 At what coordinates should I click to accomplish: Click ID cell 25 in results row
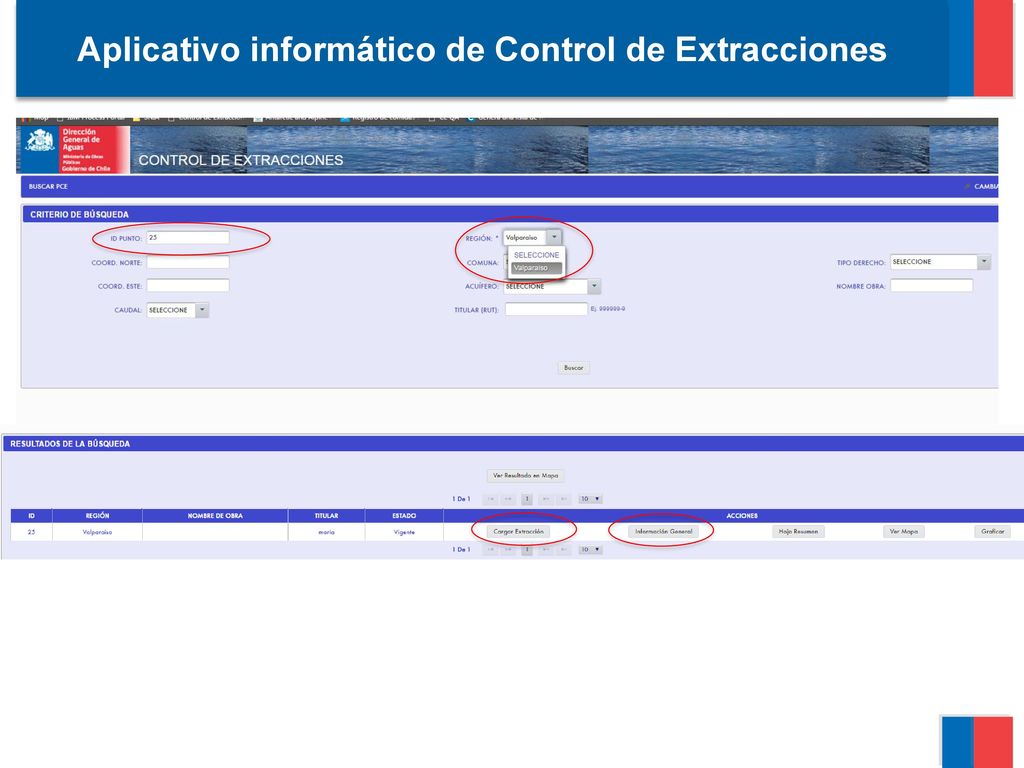pos(31,532)
